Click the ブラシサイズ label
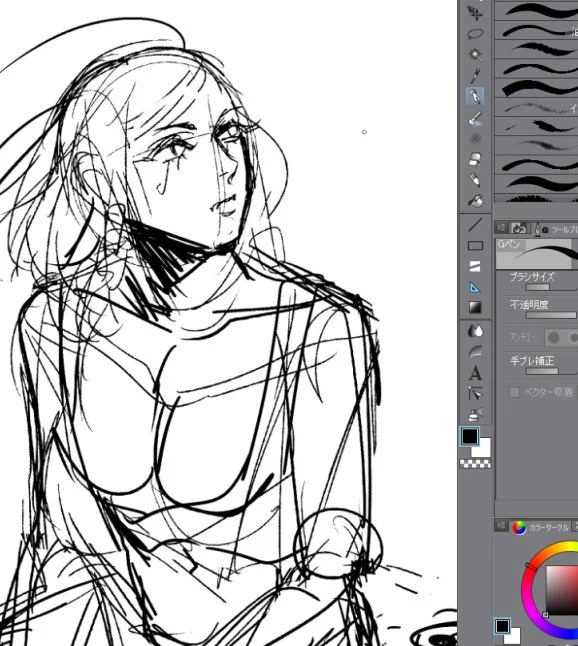Image resolution: width=578 pixels, height=646 pixels. tap(532, 277)
